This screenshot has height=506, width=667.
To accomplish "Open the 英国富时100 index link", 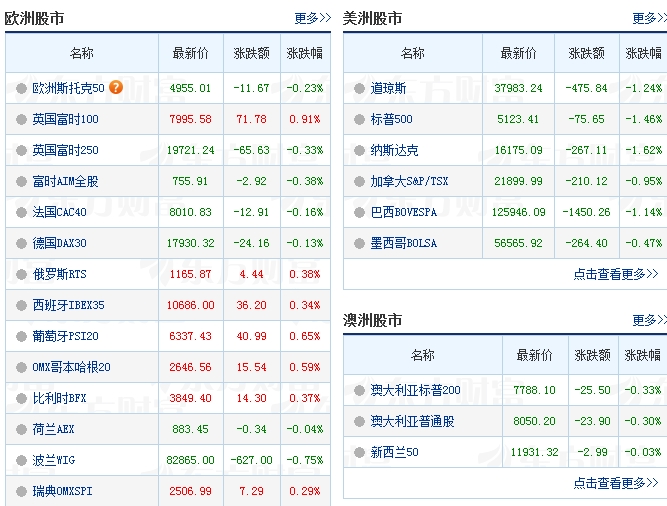I will (66, 119).
